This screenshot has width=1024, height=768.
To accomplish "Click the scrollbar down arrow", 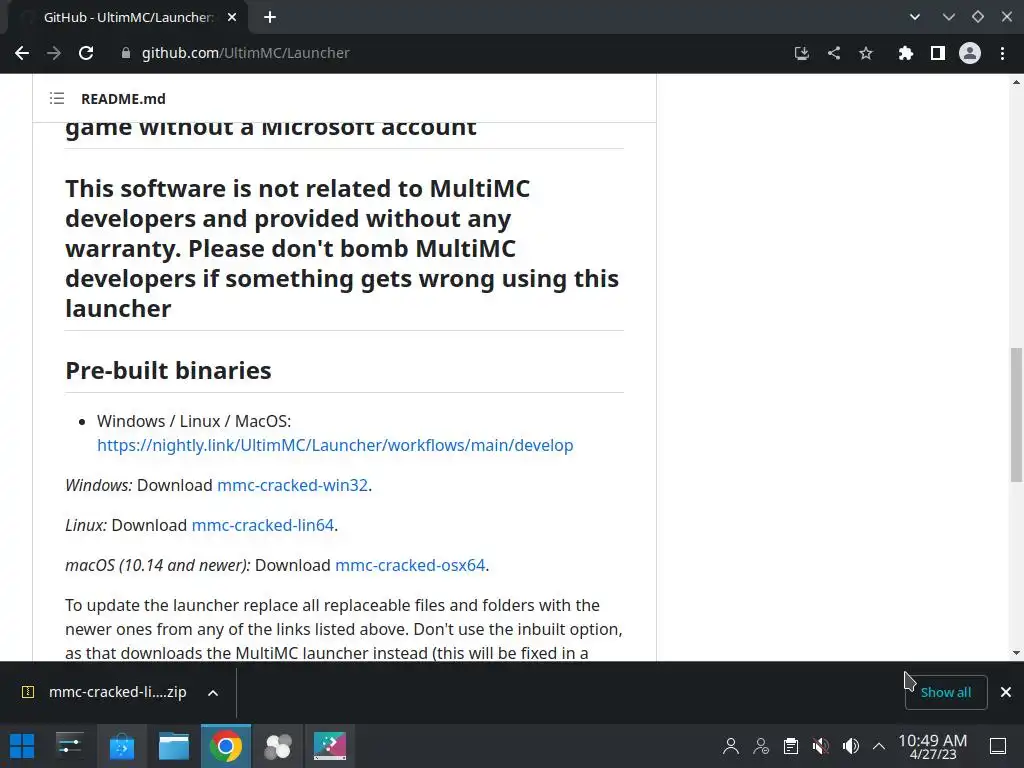I will 1016,652.
